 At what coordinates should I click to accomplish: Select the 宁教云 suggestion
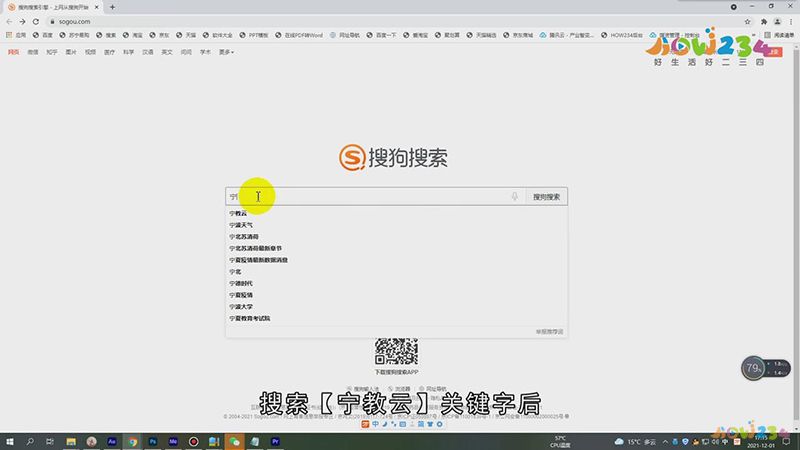[238, 213]
